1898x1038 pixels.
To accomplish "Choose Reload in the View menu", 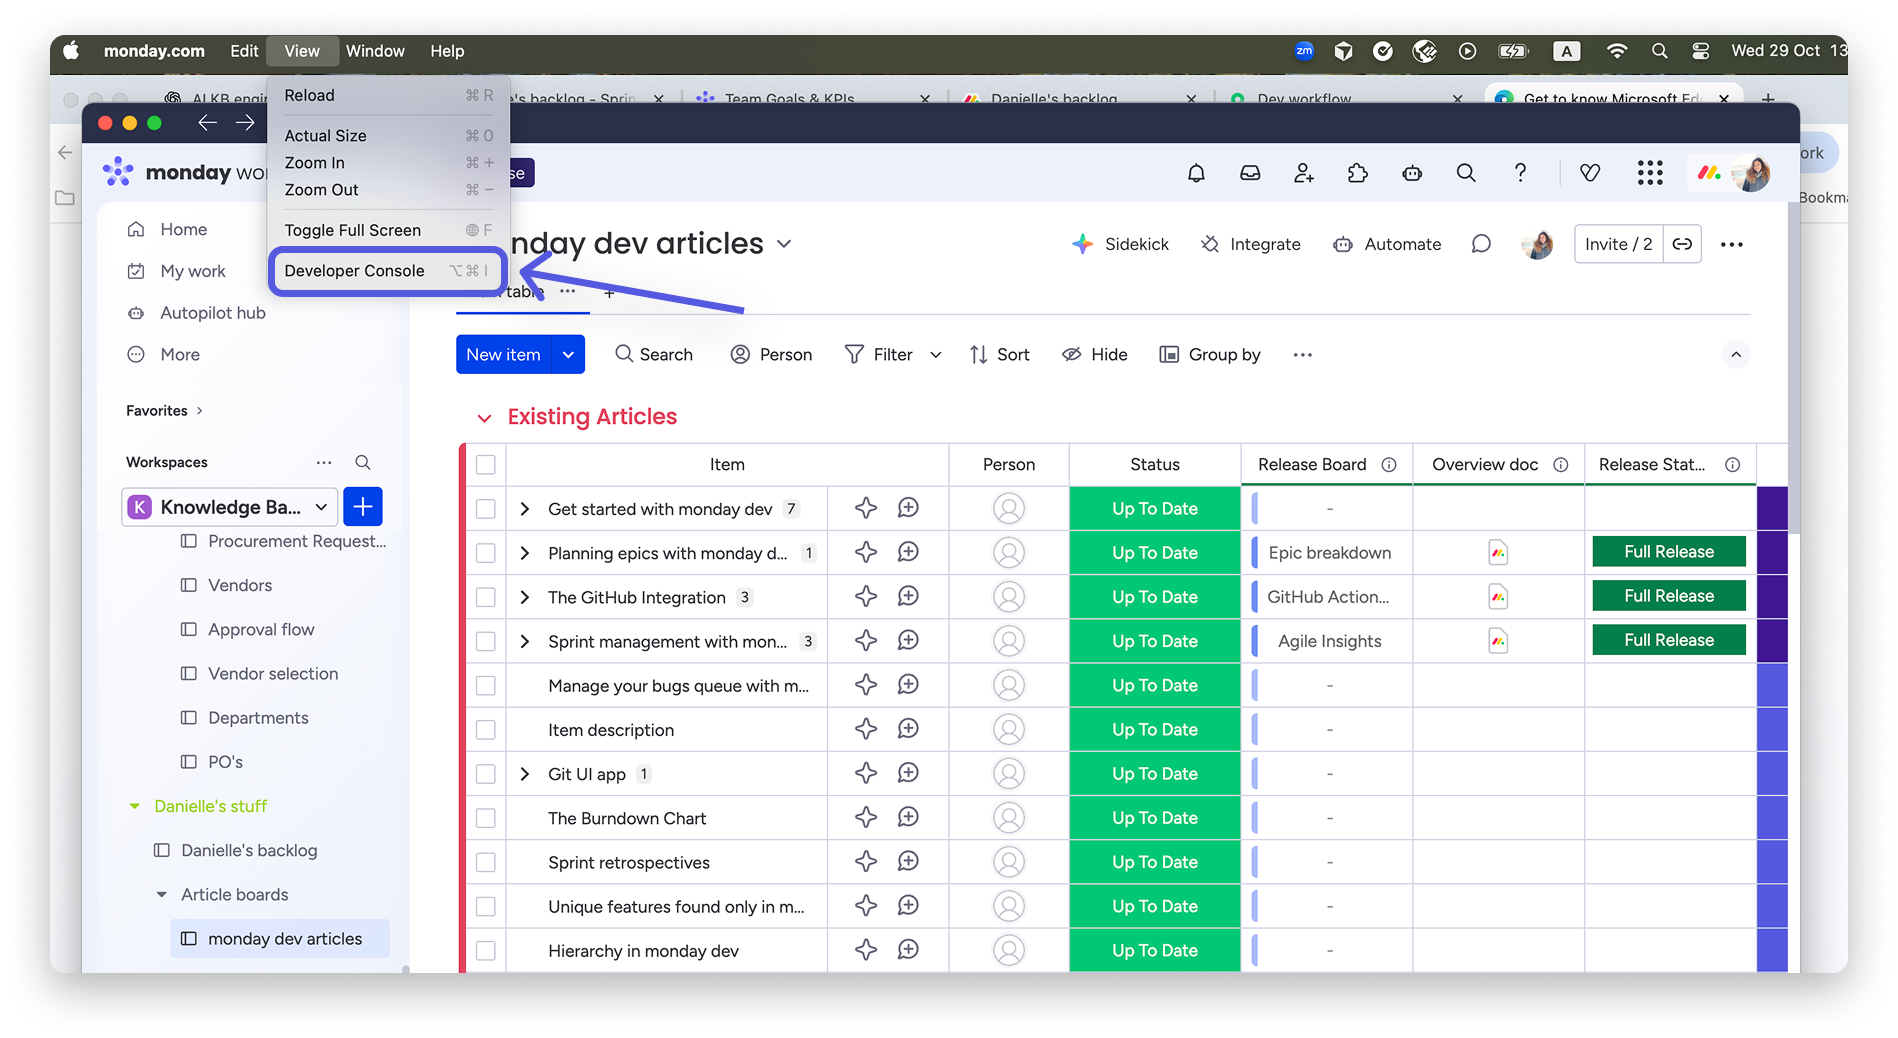I will (388, 96).
